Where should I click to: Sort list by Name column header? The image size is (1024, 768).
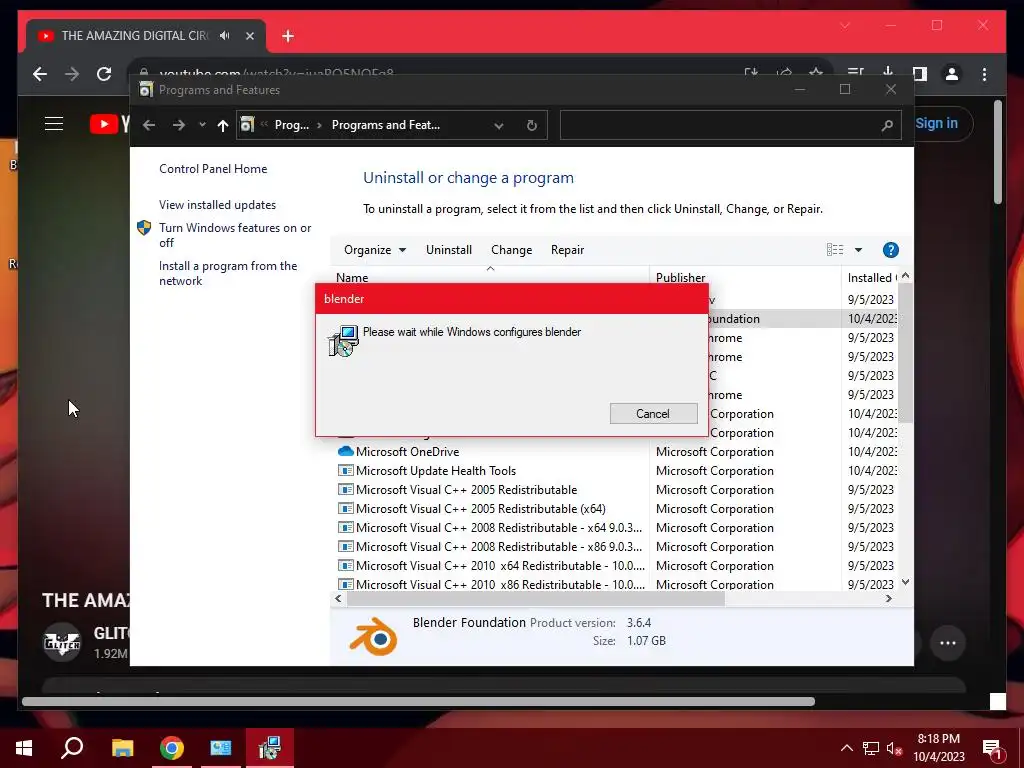pos(352,278)
